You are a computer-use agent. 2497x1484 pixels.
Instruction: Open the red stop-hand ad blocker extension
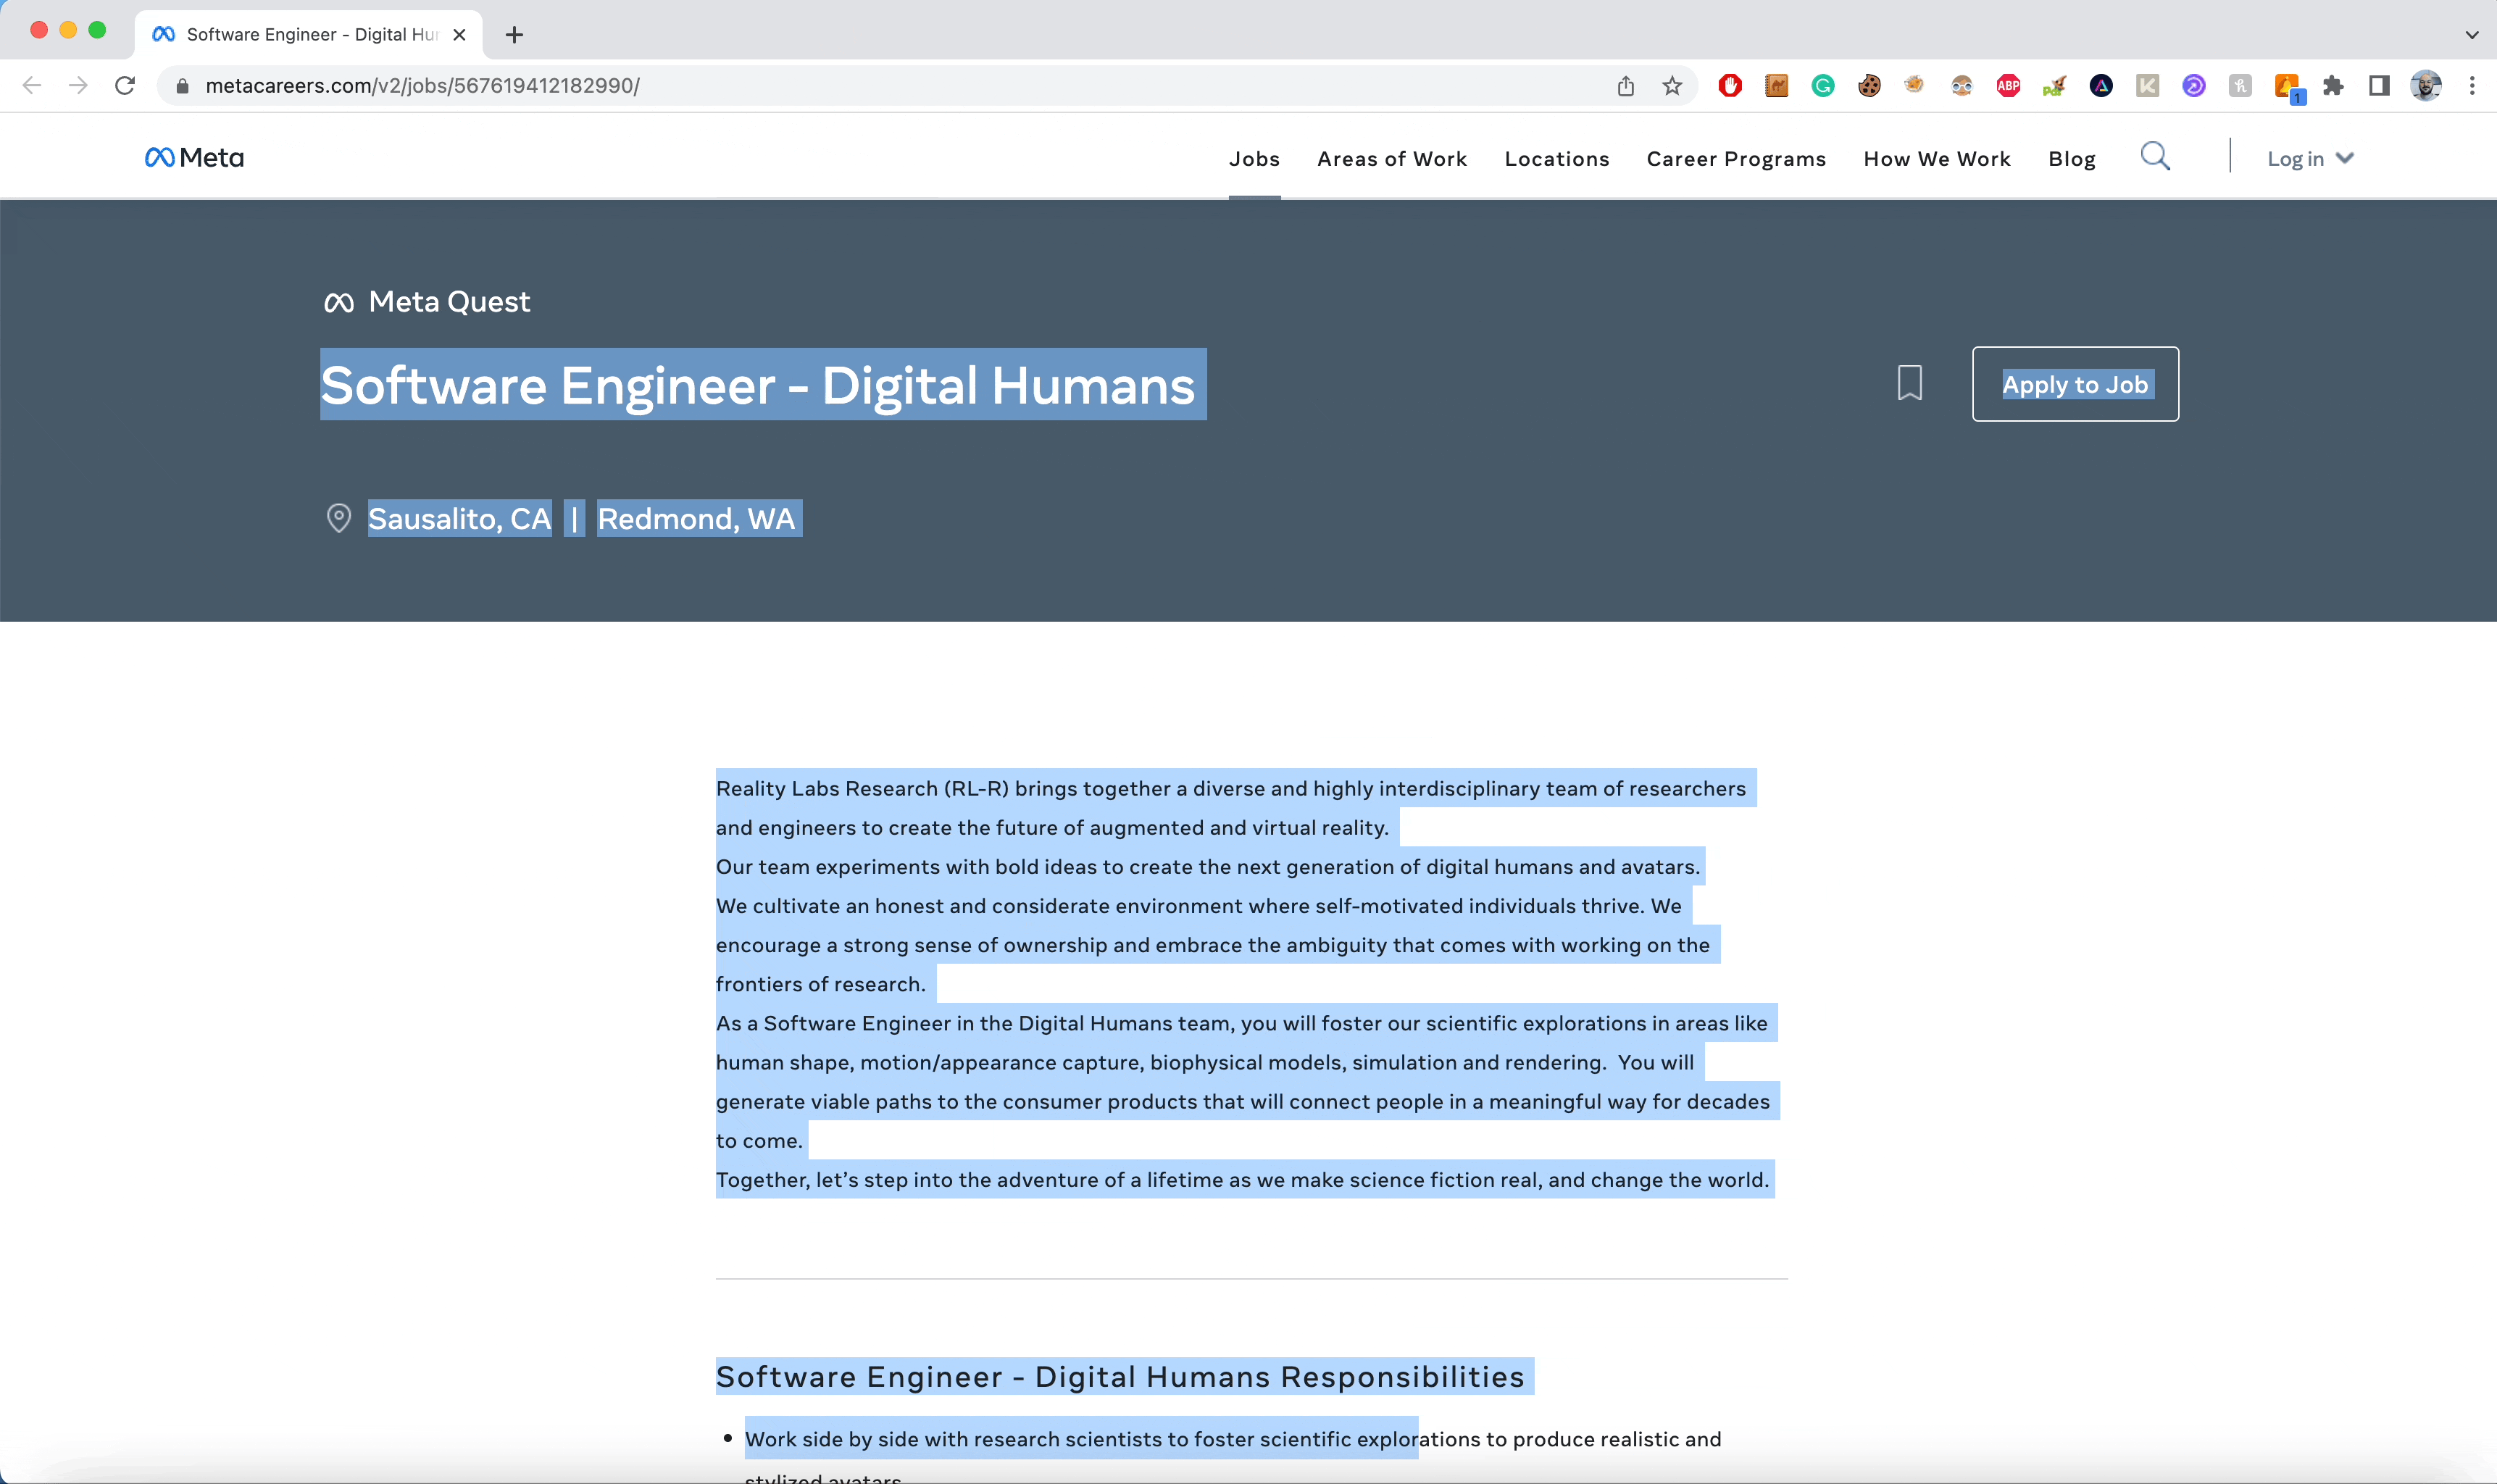pos(1730,86)
